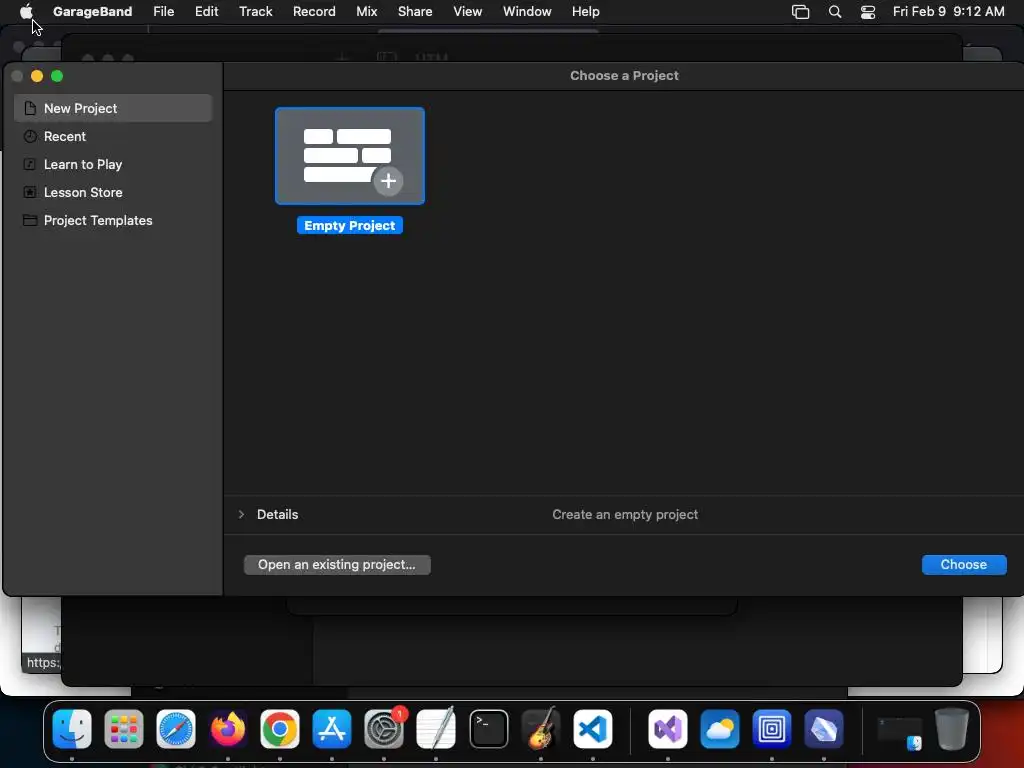Minimize the Choose a Project window
This screenshot has width=1024, height=768.
coord(37,76)
